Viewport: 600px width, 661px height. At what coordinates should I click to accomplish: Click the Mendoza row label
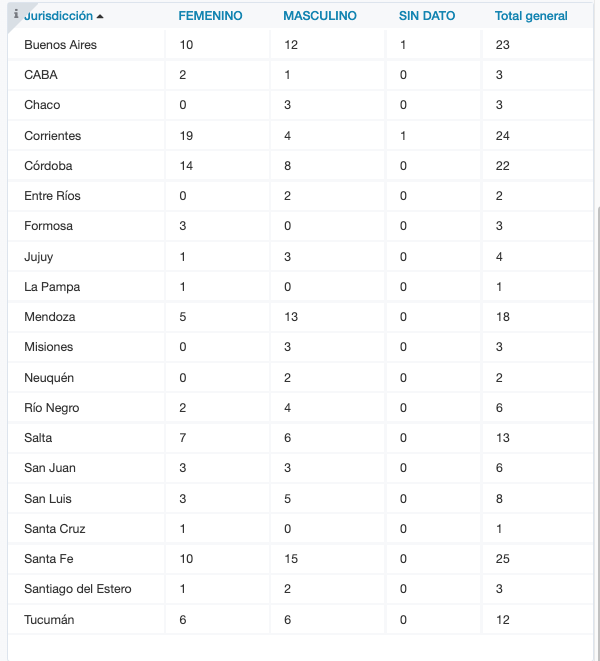click(x=50, y=317)
